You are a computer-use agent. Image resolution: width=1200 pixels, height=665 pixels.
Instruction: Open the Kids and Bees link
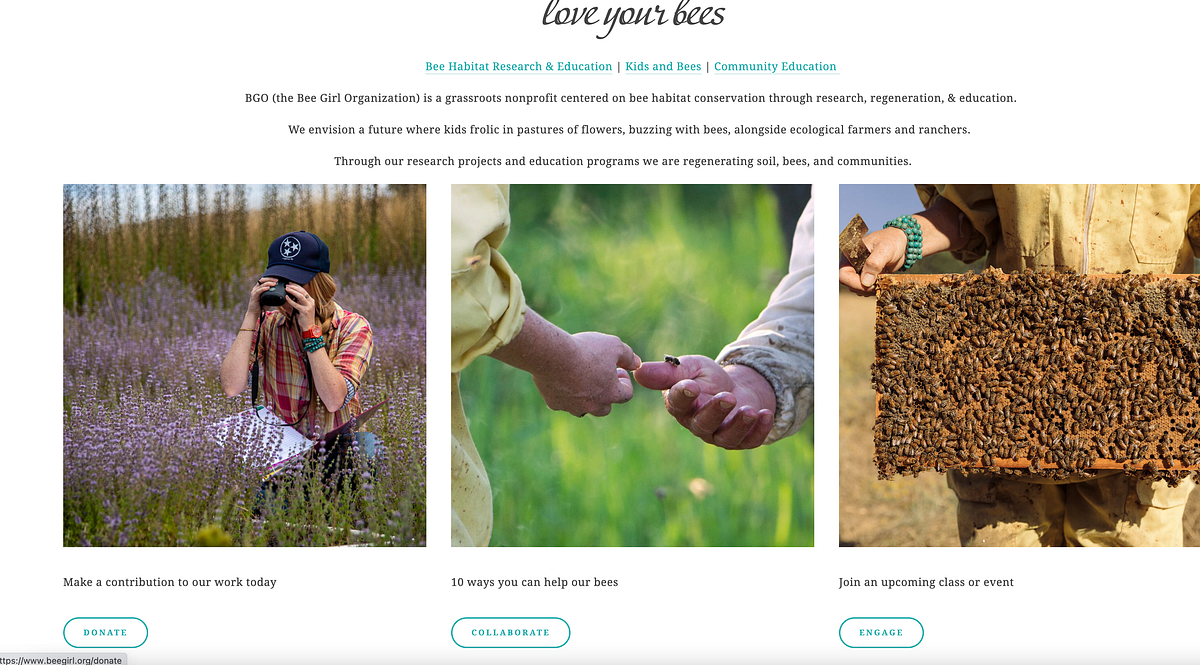pos(663,67)
